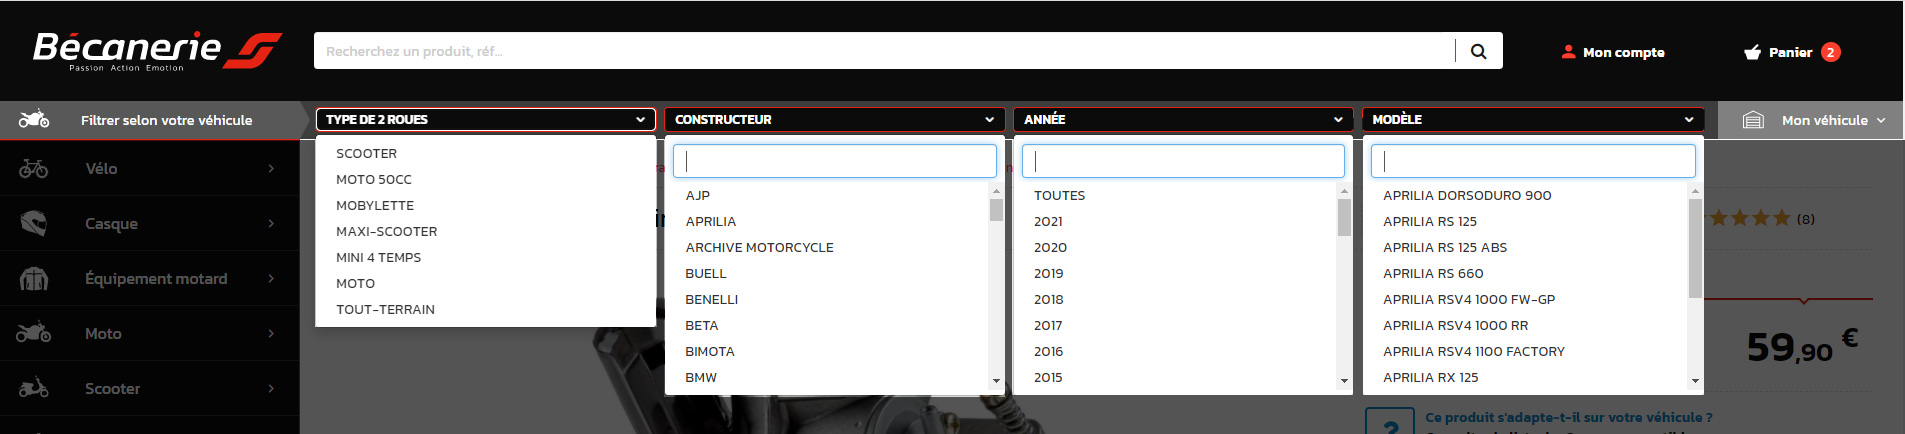Image resolution: width=1905 pixels, height=434 pixels.
Task: Click the année filter text box
Action: pos(1183,161)
